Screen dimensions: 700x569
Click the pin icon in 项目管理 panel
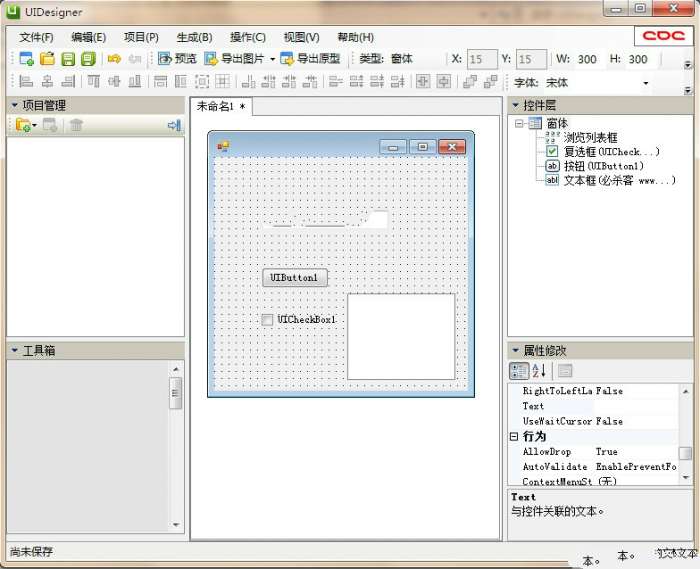(174, 125)
